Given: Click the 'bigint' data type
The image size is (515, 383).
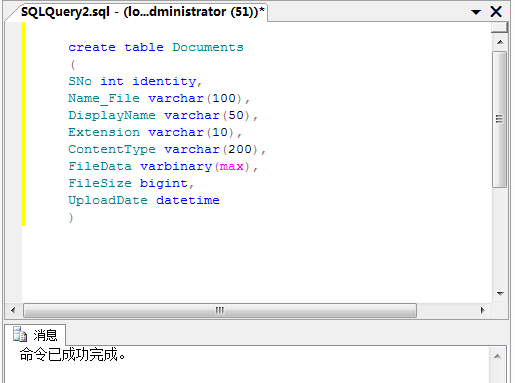Looking at the screenshot, I should pyautogui.click(x=164, y=183).
